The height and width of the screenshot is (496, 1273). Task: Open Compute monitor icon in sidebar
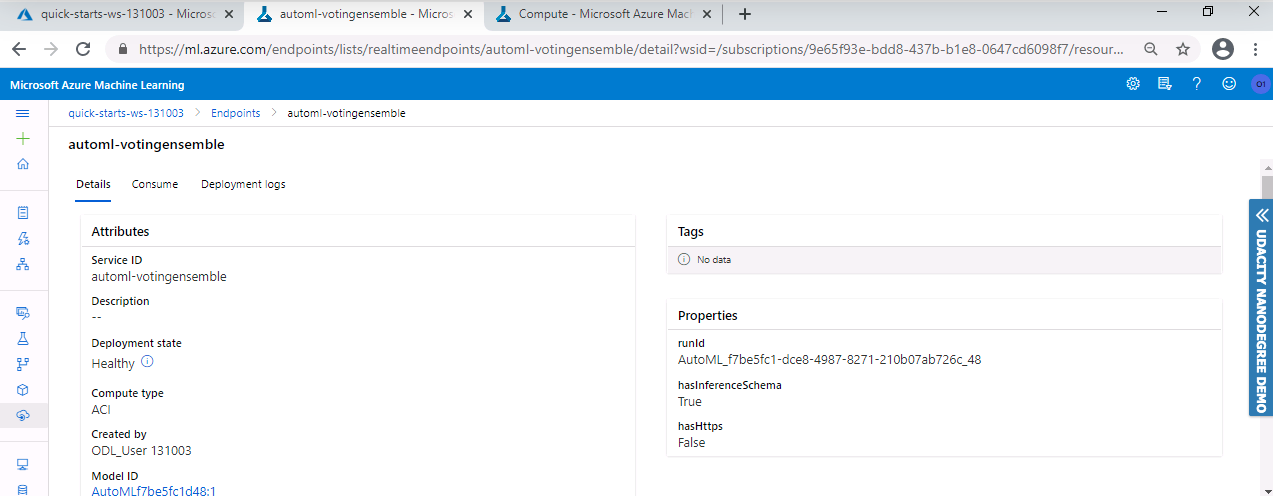[x=23, y=464]
